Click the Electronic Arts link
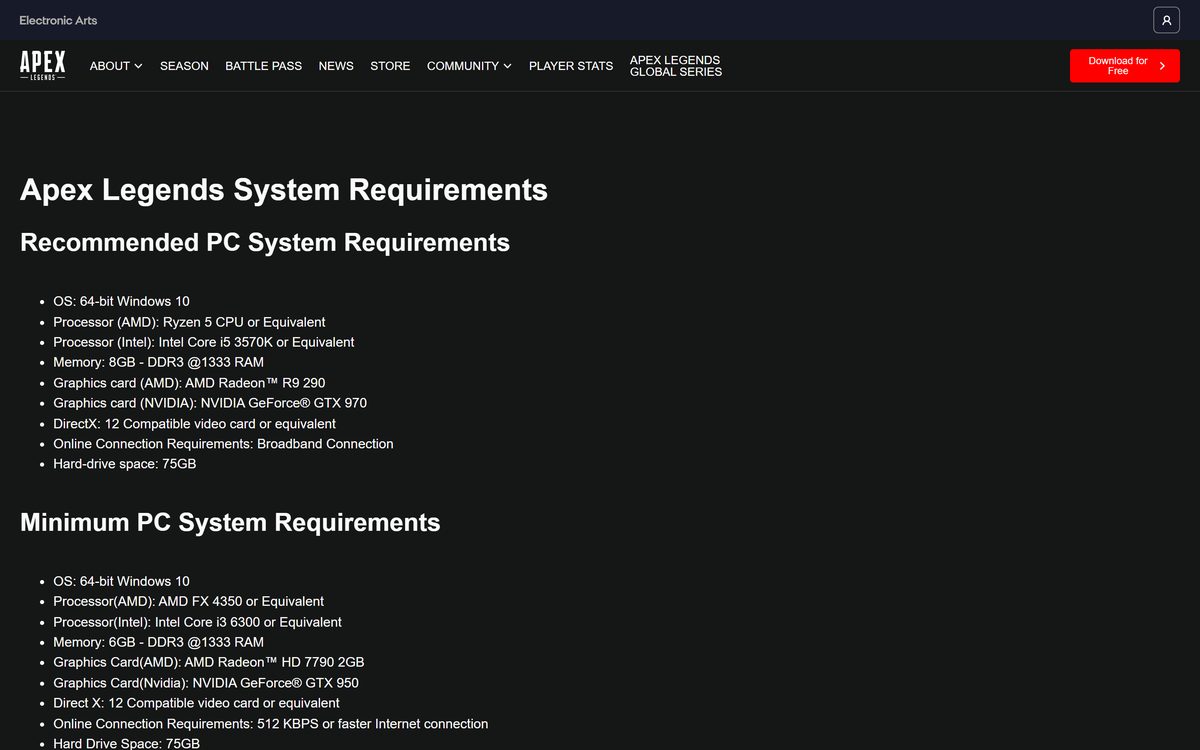This screenshot has height=750, width=1200. [x=58, y=20]
